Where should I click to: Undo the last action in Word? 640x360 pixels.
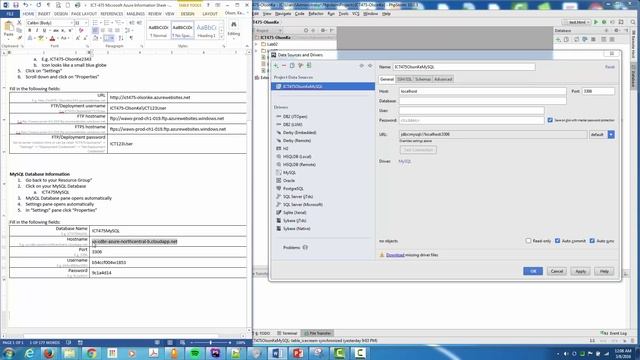26,5
